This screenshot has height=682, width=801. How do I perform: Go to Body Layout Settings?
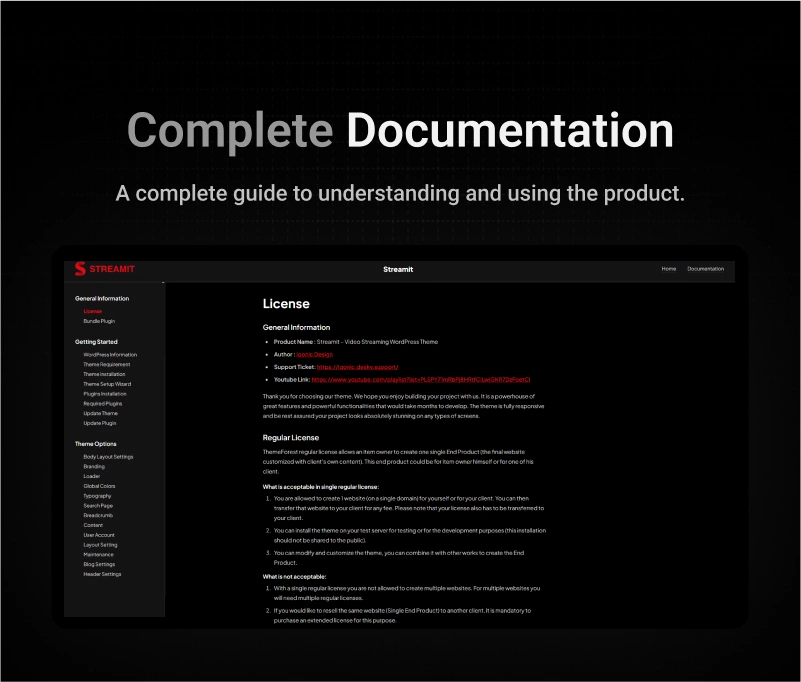coord(108,457)
